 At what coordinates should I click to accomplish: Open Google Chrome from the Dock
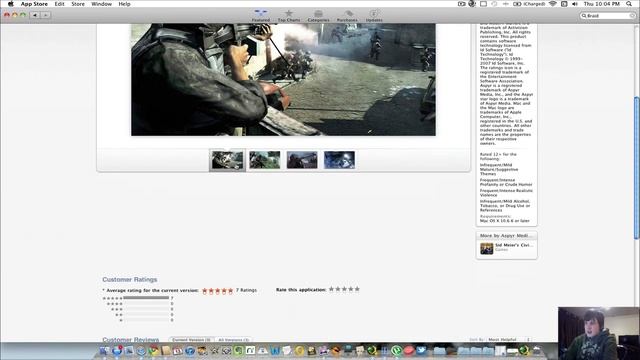pyautogui.click(x=153, y=351)
